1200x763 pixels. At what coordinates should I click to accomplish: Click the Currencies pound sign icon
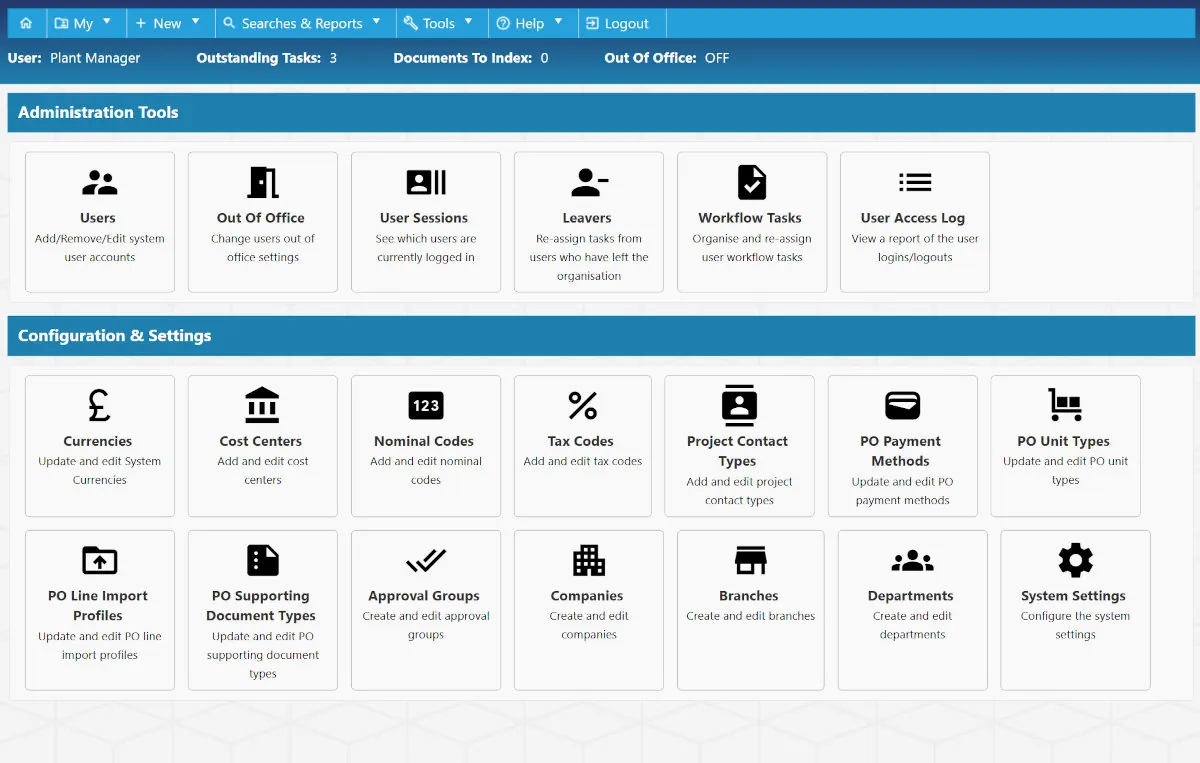[x=99, y=405]
